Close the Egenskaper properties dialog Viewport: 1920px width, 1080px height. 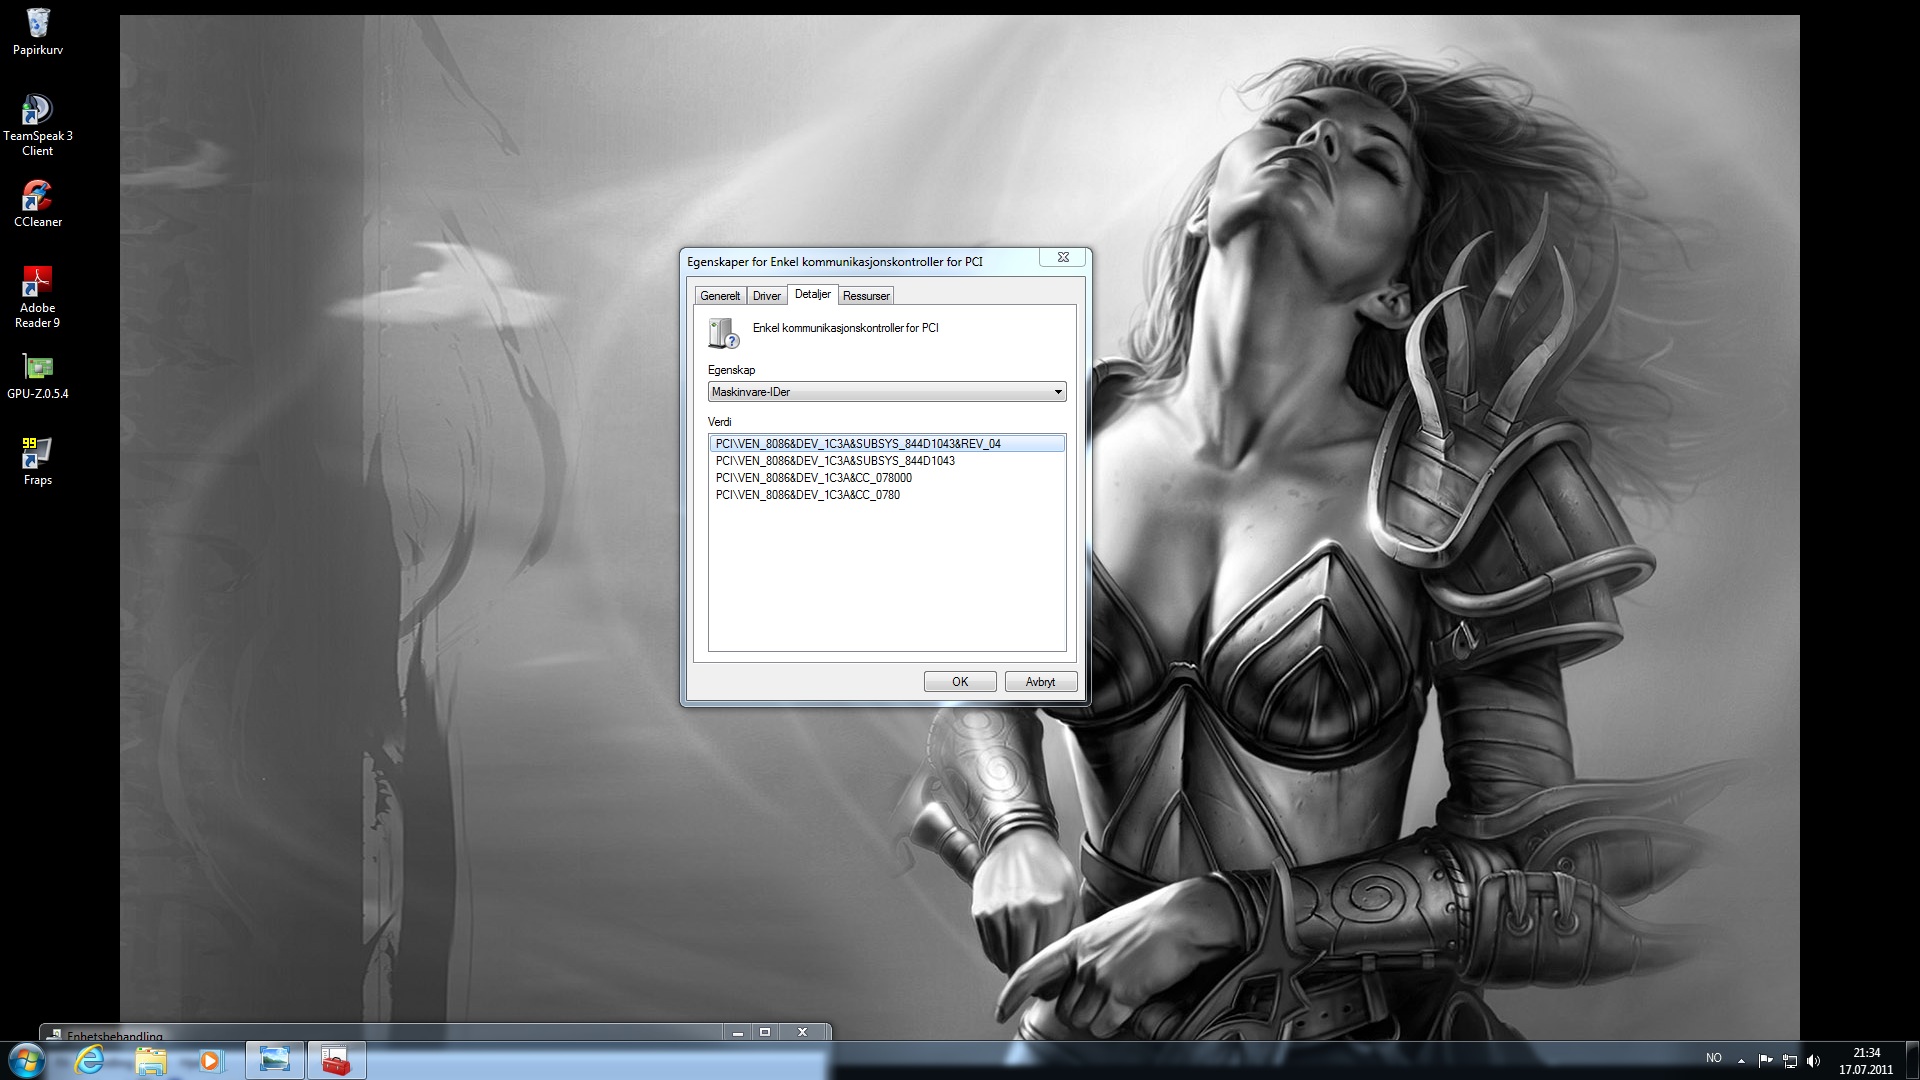point(1063,257)
